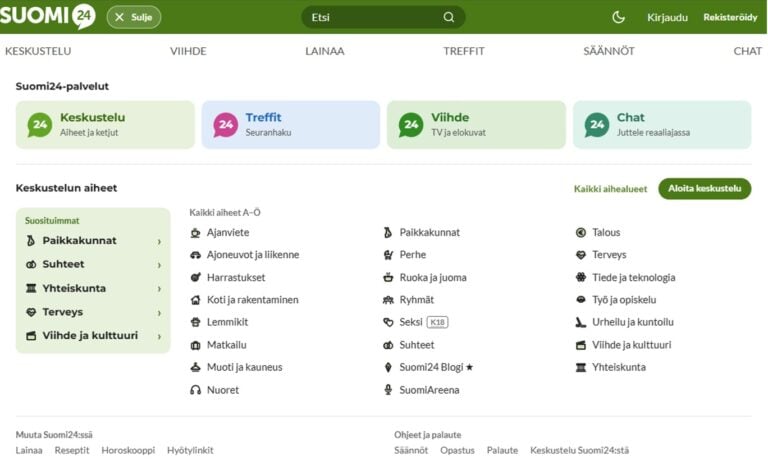768x460 pixels.
Task: Click the Matkailu suitcase icon
Action: [195, 345]
